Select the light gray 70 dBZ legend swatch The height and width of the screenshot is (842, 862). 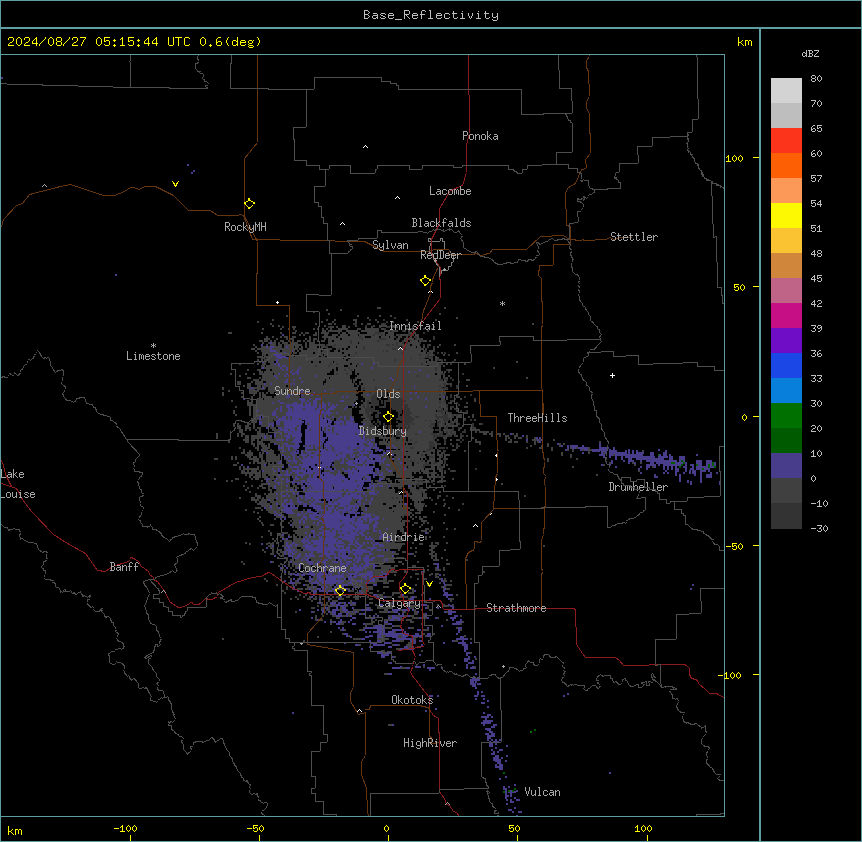click(786, 115)
